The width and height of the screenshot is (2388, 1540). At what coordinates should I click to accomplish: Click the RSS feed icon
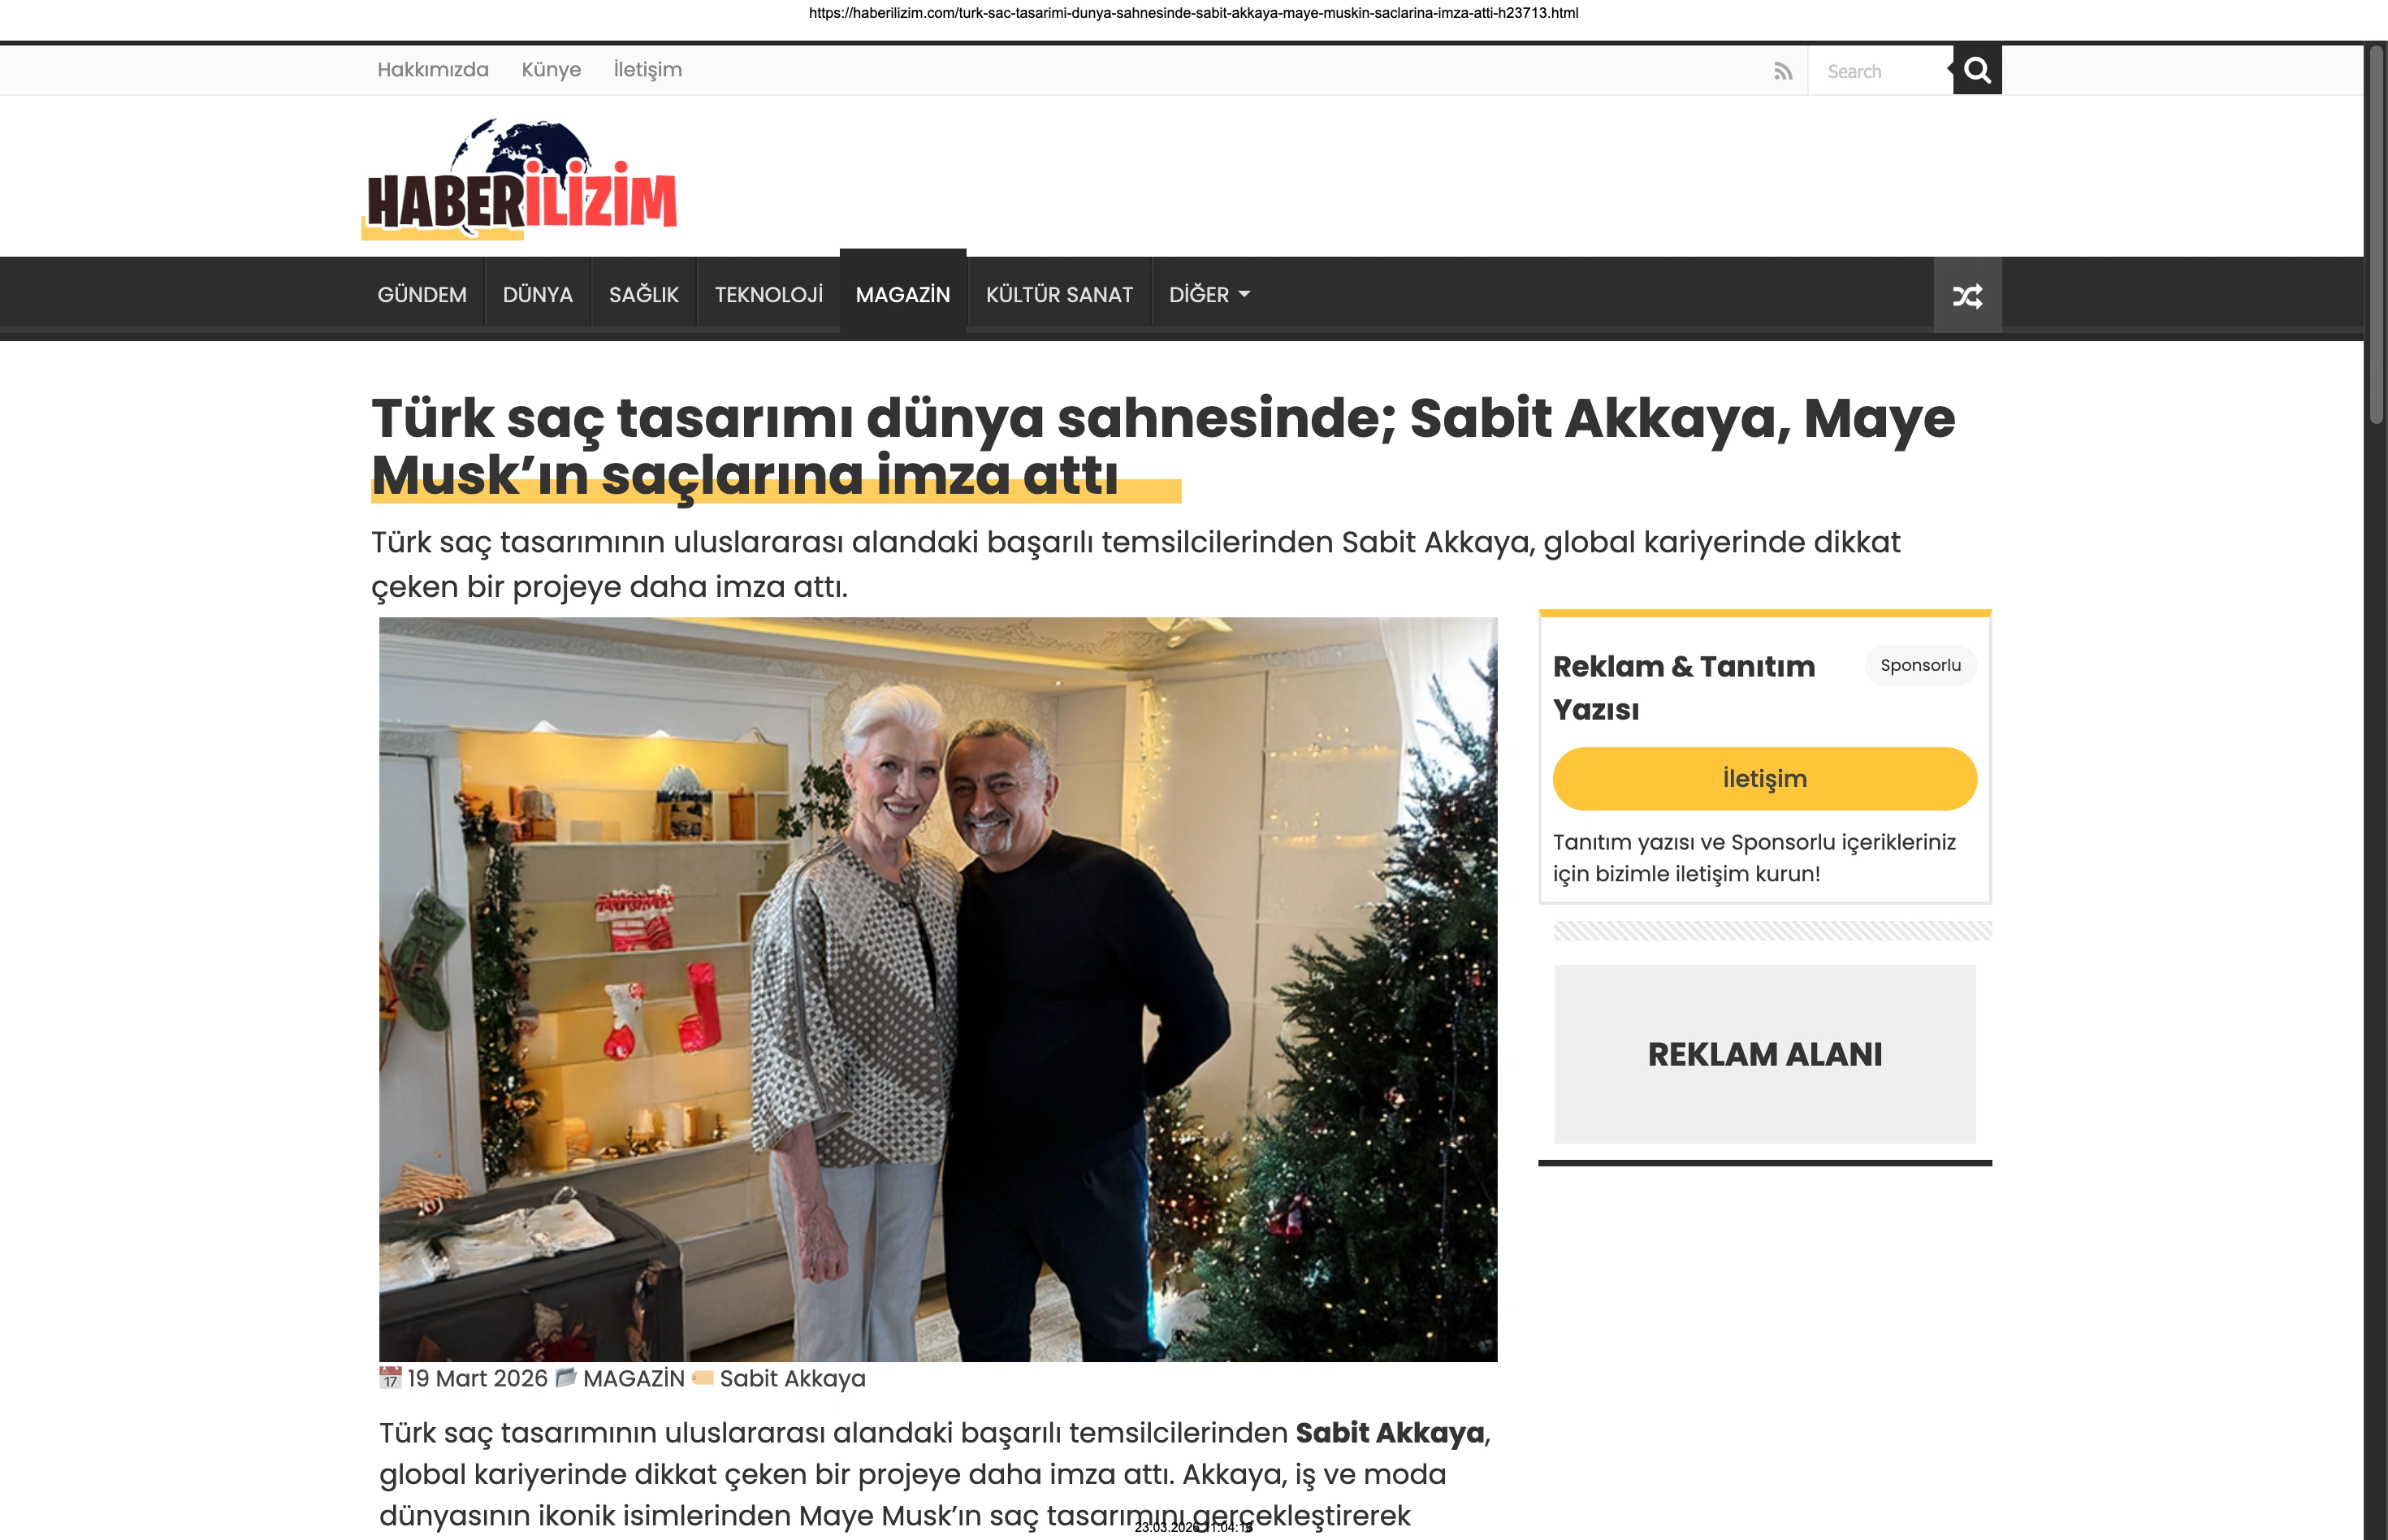[1783, 71]
